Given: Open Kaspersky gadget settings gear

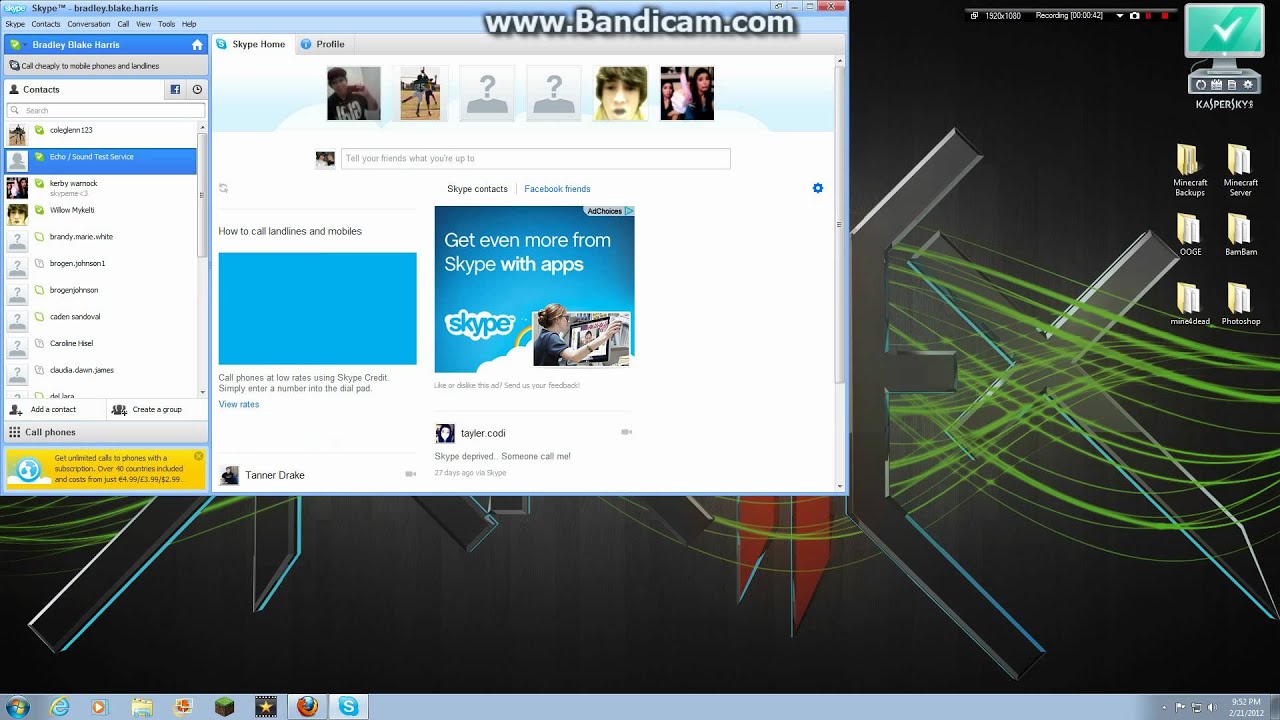Looking at the screenshot, I should (x=1248, y=85).
